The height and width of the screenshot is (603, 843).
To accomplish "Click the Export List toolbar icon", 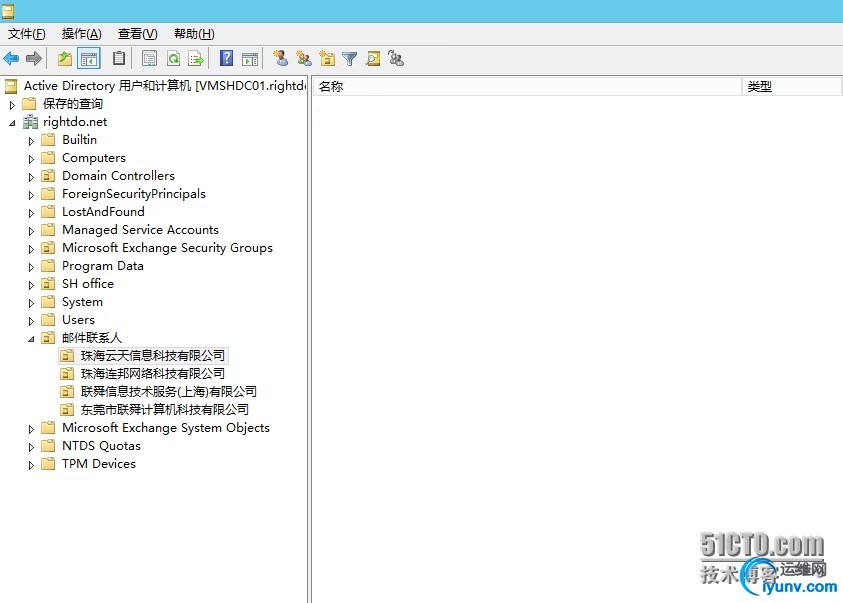I will [x=196, y=58].
